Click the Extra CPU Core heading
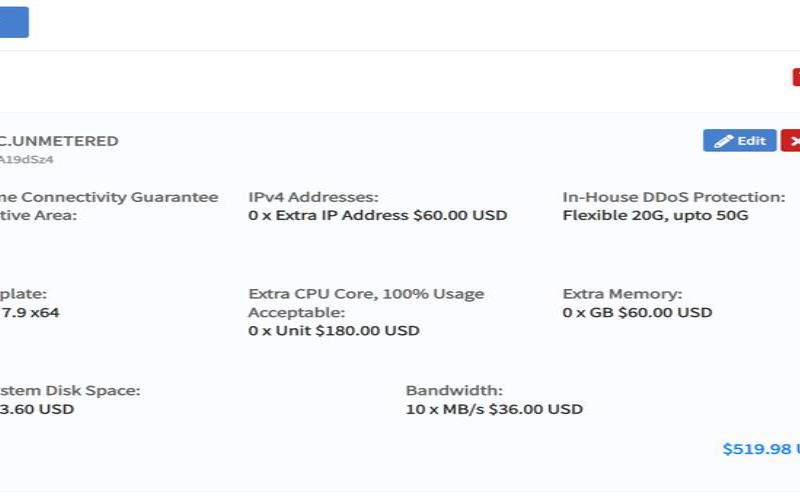800x500 pixels. coord(366,294)
